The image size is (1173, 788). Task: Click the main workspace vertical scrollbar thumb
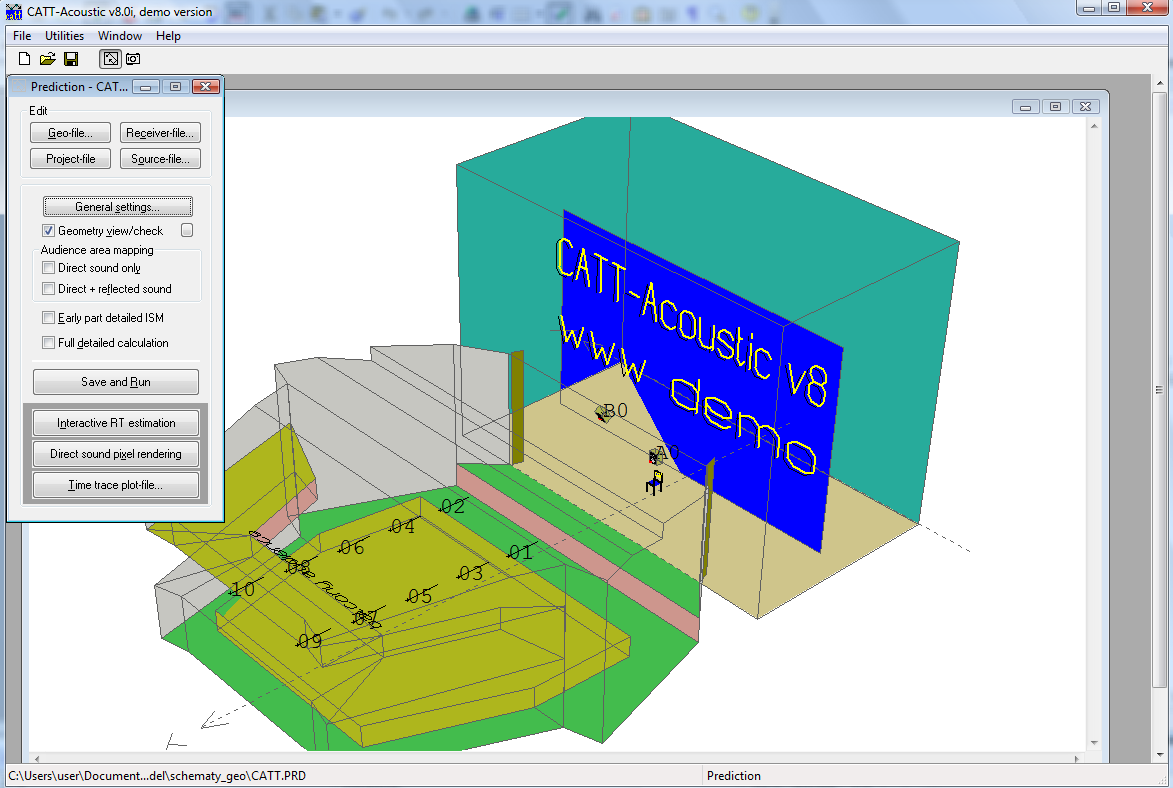point(1160,390)
